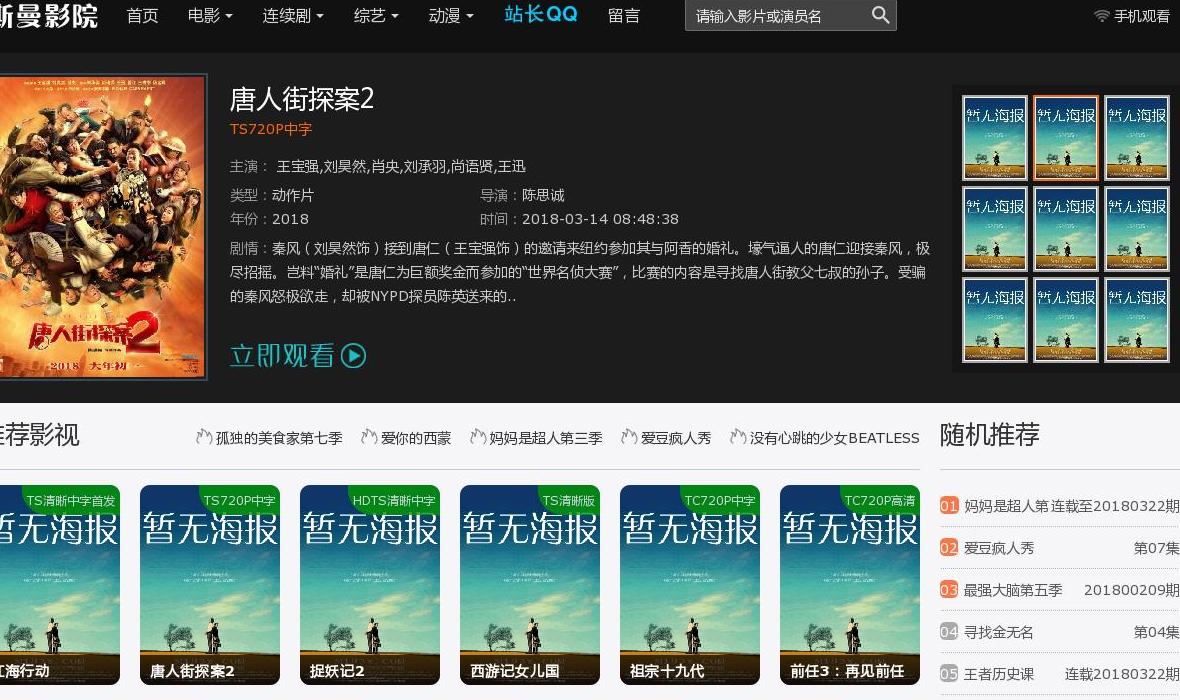Open 没有心跳的少女BEATLESS link
1180x700 pixels.
pos(835,437)
